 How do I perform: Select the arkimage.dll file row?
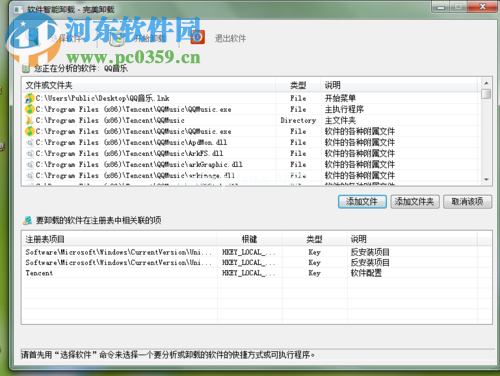[x=252, y=175]
